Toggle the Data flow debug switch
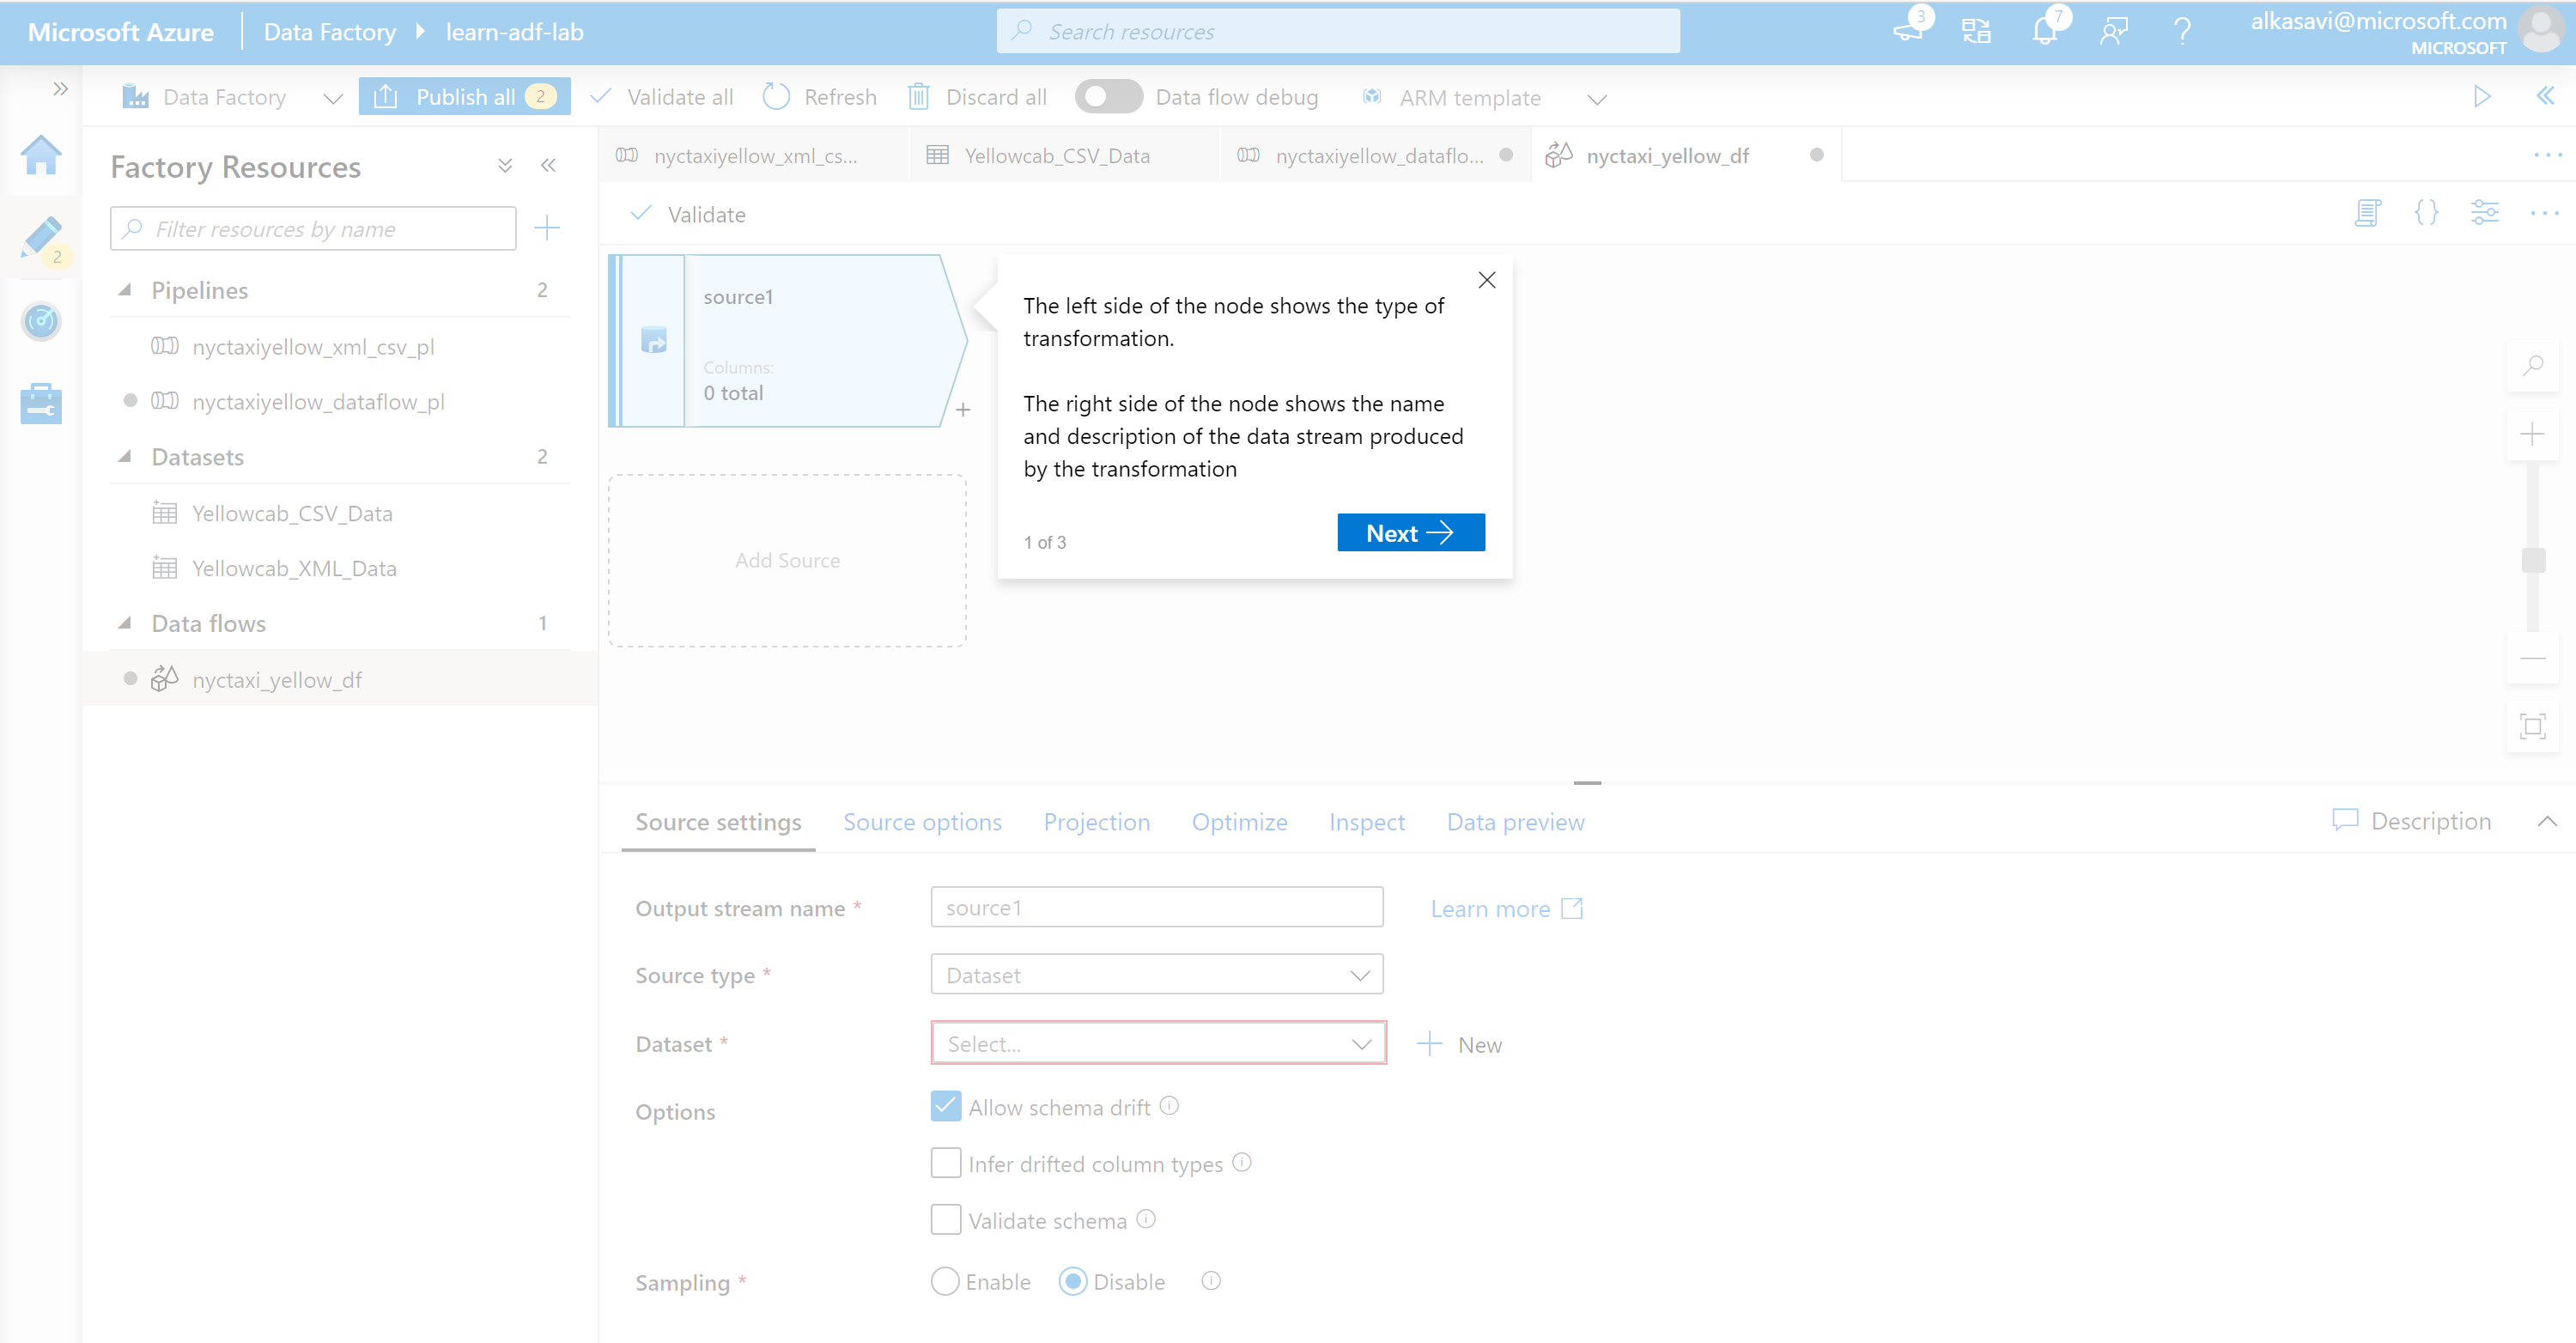The image size is (2576, 1343). pyautogui.click(x=1108, y=97)
